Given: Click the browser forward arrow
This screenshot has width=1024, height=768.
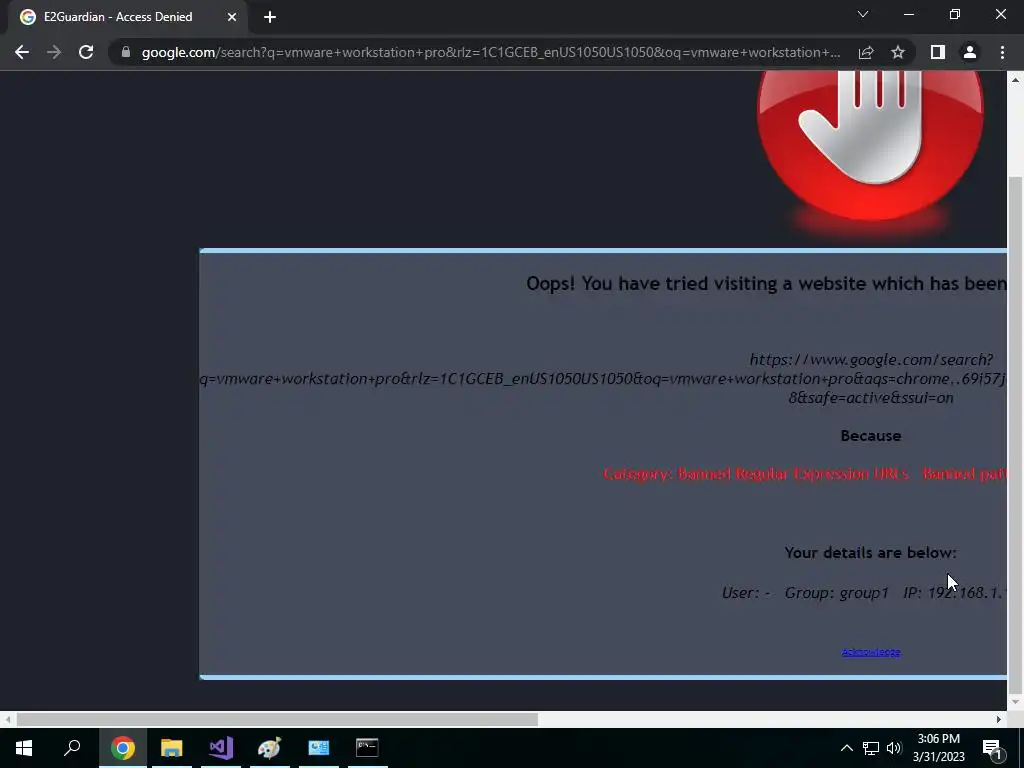Looking at the screenshot, I should 54,52.
